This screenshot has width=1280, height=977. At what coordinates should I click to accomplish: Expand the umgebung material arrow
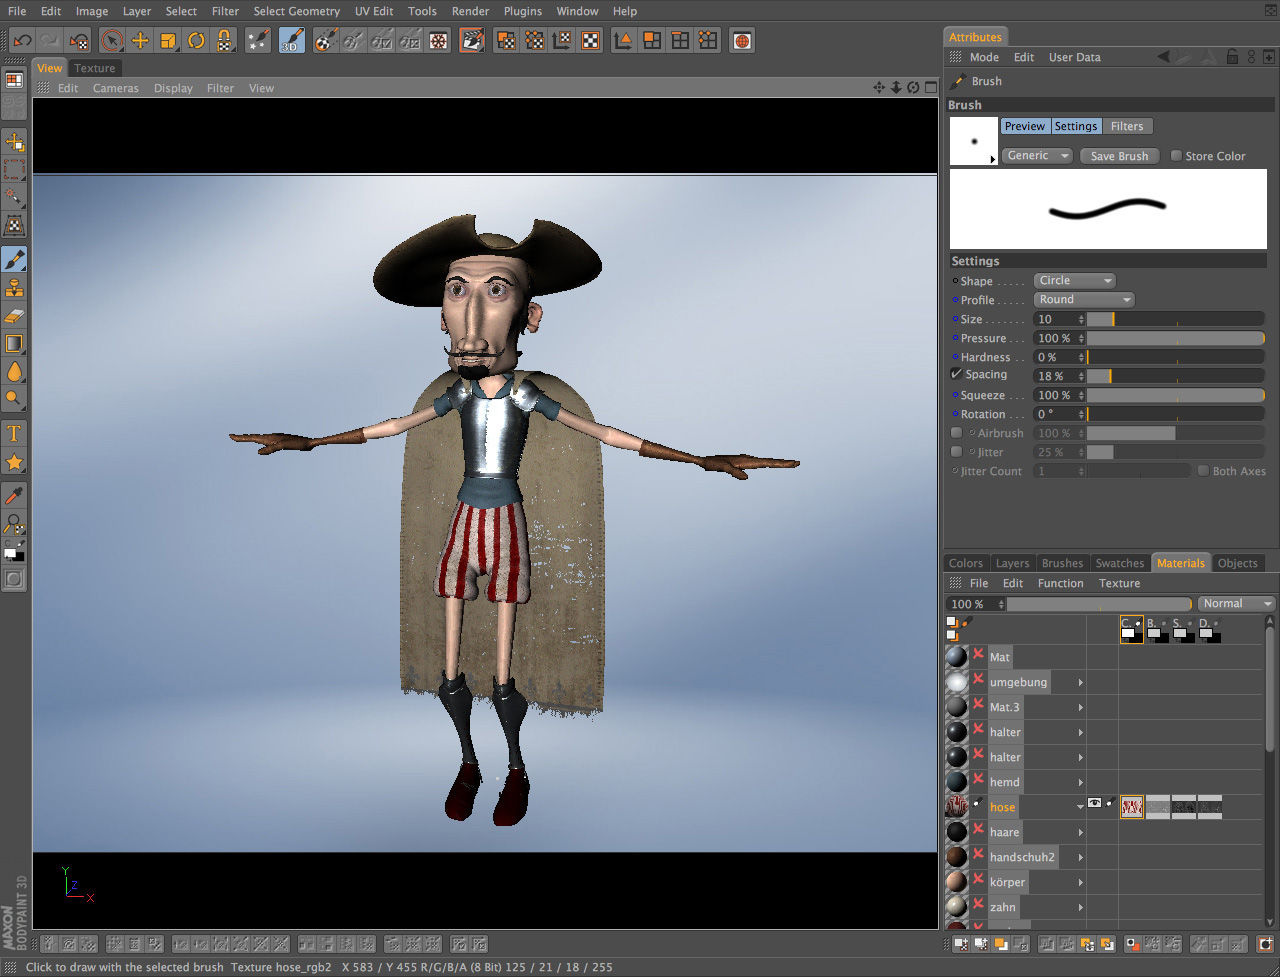coord(1080,682)
